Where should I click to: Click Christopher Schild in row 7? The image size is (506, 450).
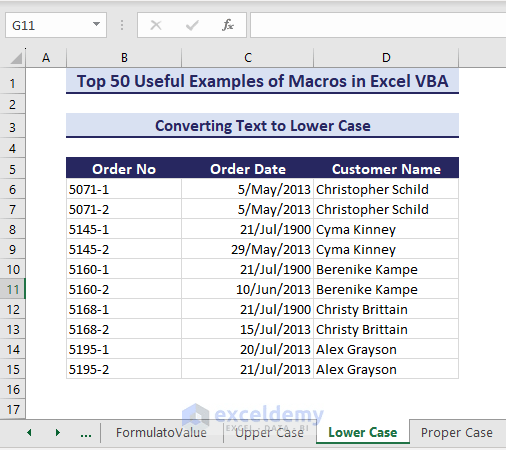click(386, 209)
